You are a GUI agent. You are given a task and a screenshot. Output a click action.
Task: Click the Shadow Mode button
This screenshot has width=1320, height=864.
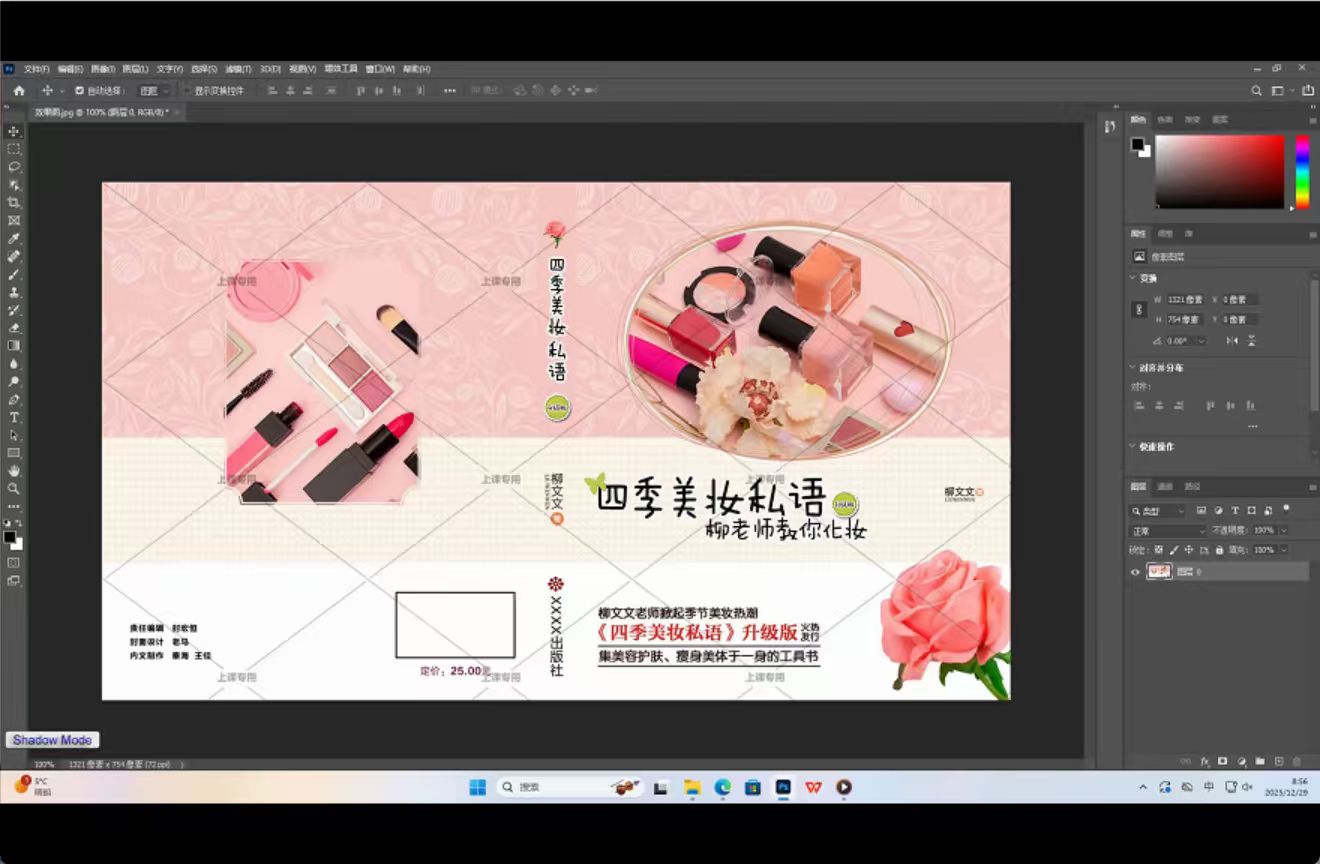click(x=52, y=740)
